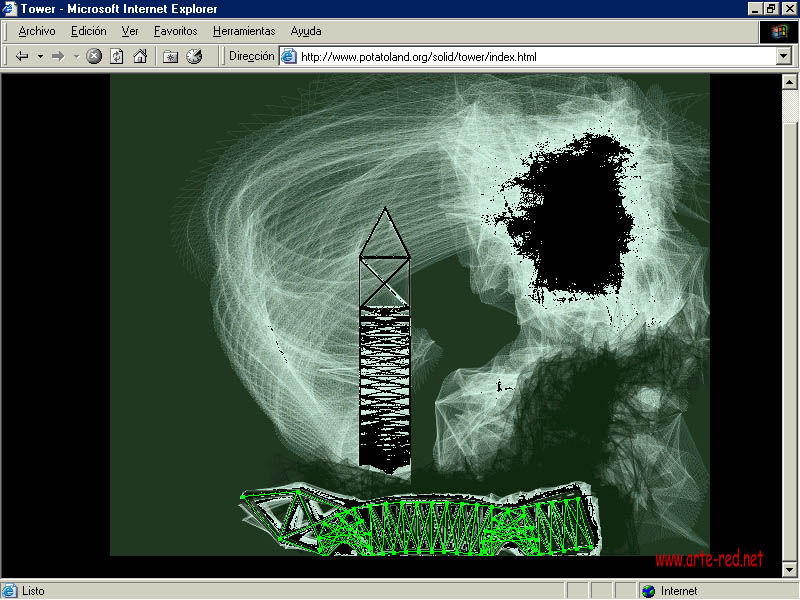Select the Favoritos menu
The width and height of the screenshot is (800, 600).
(175, 31)
